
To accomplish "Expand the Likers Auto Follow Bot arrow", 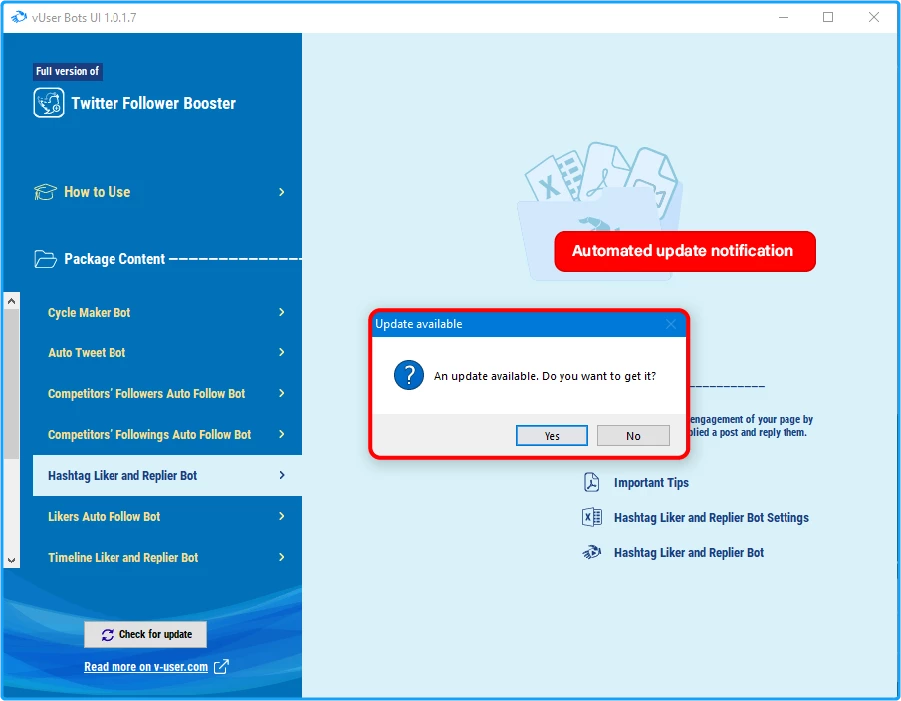I will pyautogui.click(x=282, y=516).
